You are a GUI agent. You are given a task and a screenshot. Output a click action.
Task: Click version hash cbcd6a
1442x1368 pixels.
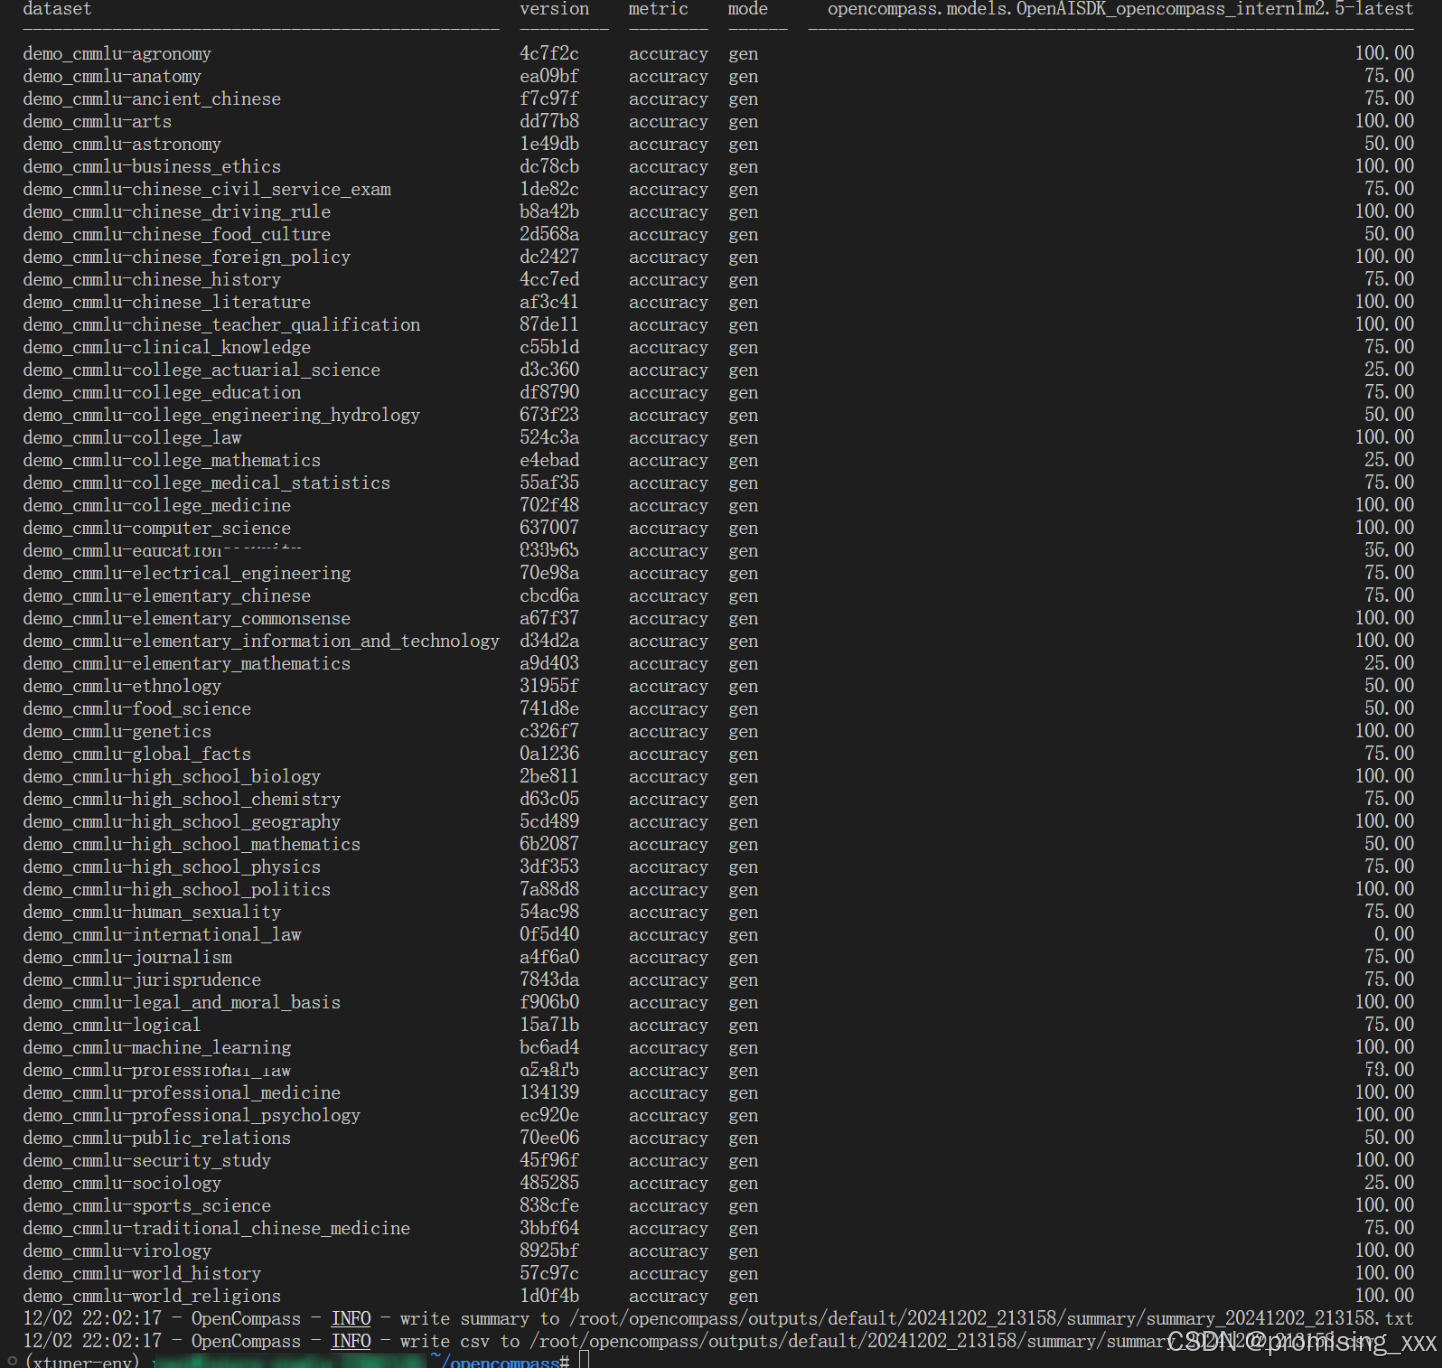[x=549, y=596]
